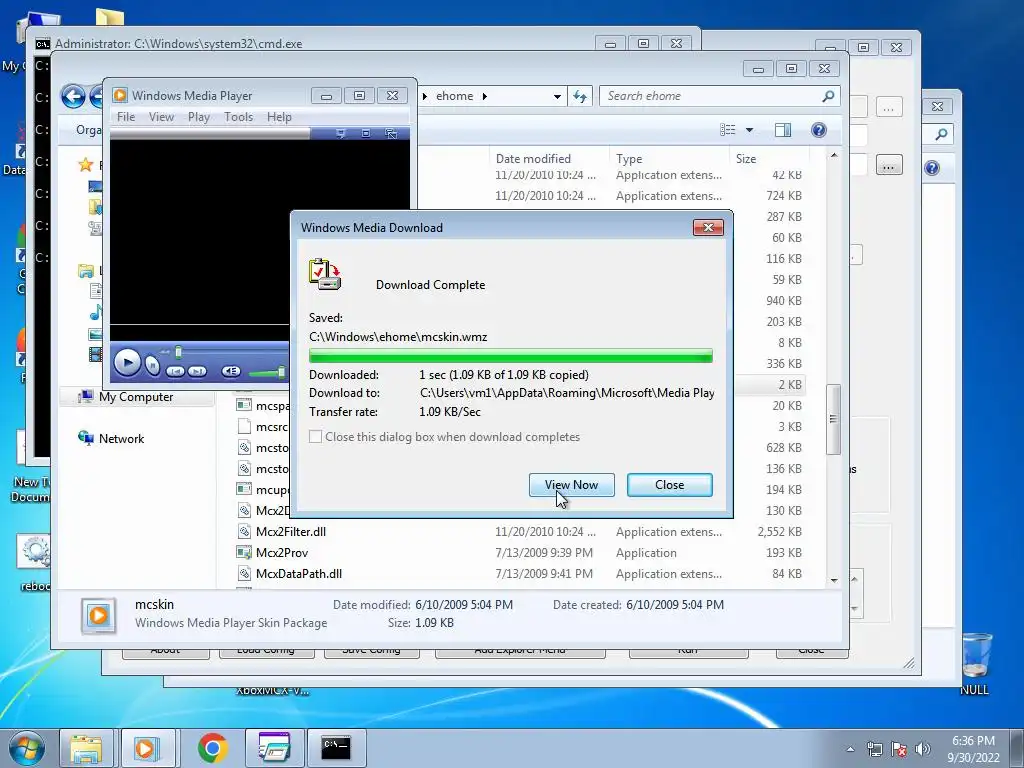Tick 'Close this dialog box when download completes'
1024x768 pixels.
tap(315, 436)
